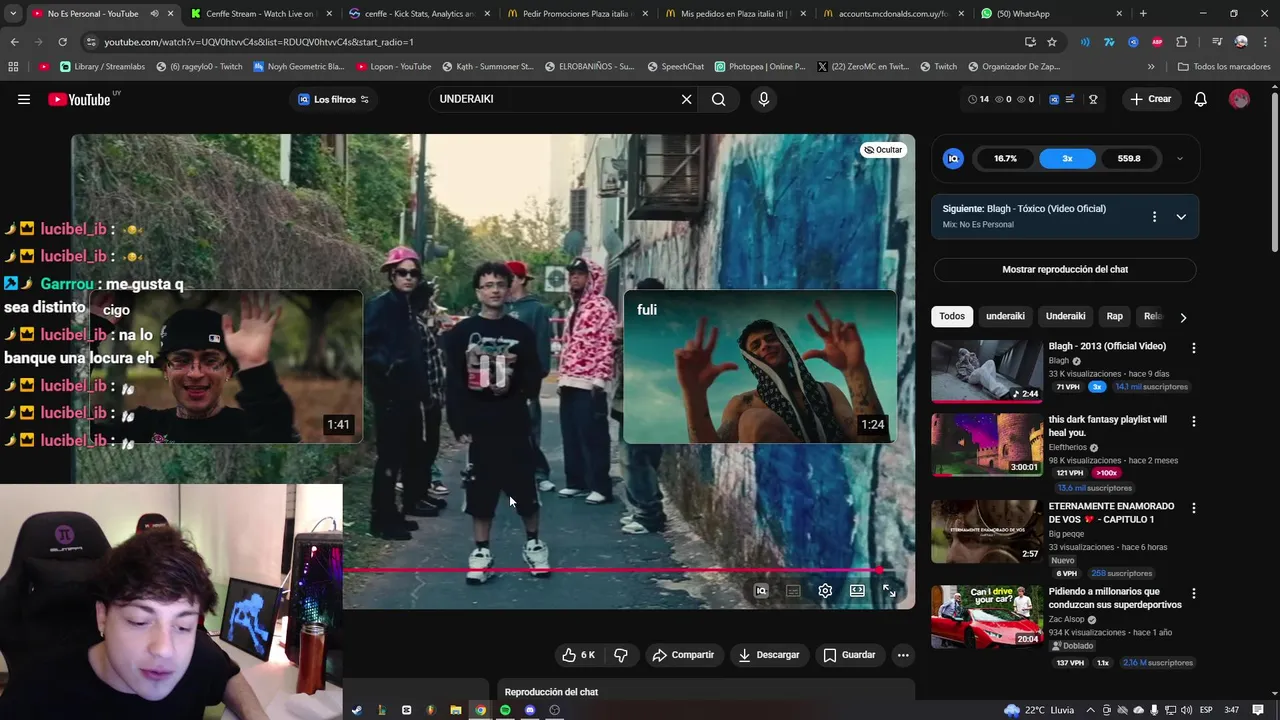Select the lowercase underaiki filter chip
The height and width of the screenshot is (720, 1280).
1005,316
